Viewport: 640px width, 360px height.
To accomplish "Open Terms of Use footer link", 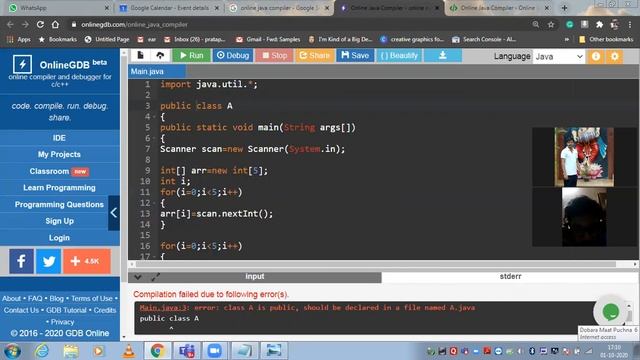I will 92,298.
